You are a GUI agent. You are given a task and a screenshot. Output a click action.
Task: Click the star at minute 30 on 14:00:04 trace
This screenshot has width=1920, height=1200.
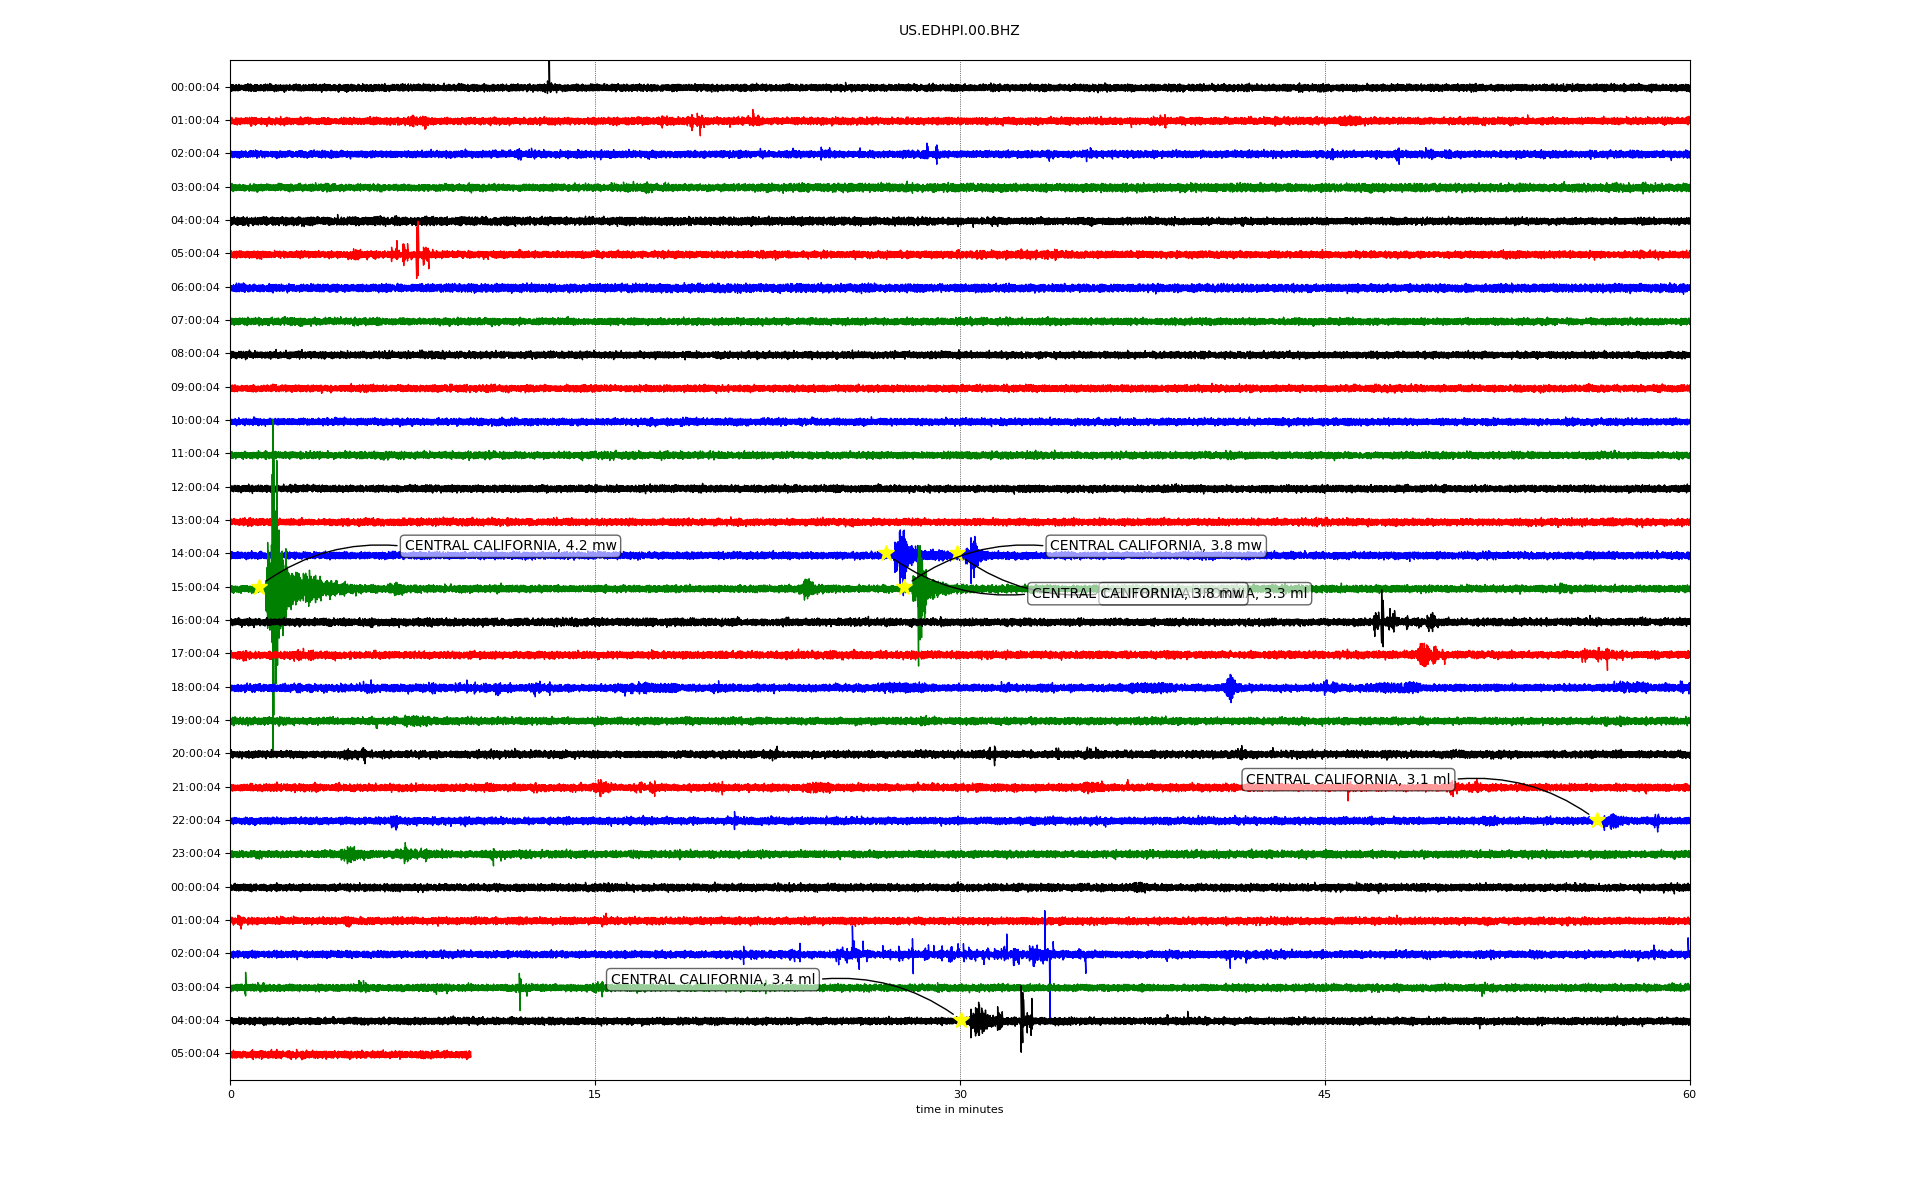tap(958, 552)
